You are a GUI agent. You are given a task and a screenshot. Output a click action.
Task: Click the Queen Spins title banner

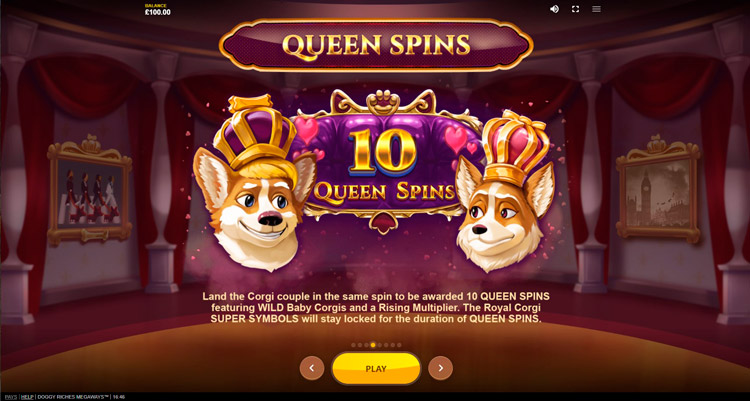pyautogui.click(x=376, y=45)
